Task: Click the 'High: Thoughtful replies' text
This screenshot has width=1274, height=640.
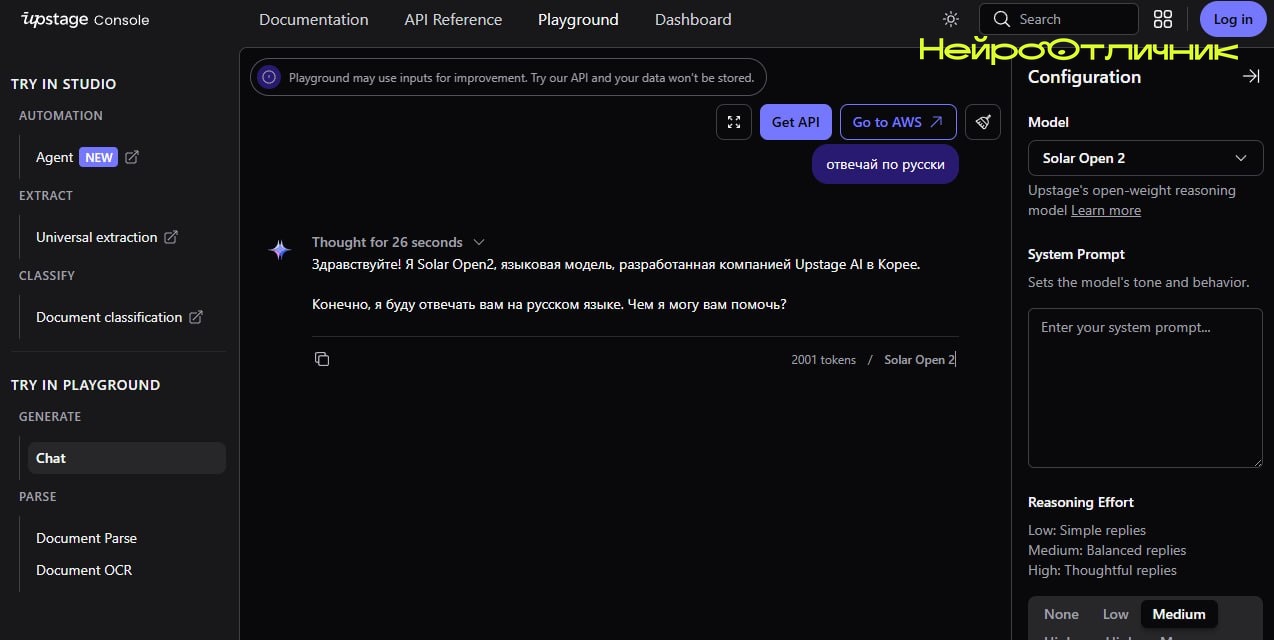Action: (1102, 570)
